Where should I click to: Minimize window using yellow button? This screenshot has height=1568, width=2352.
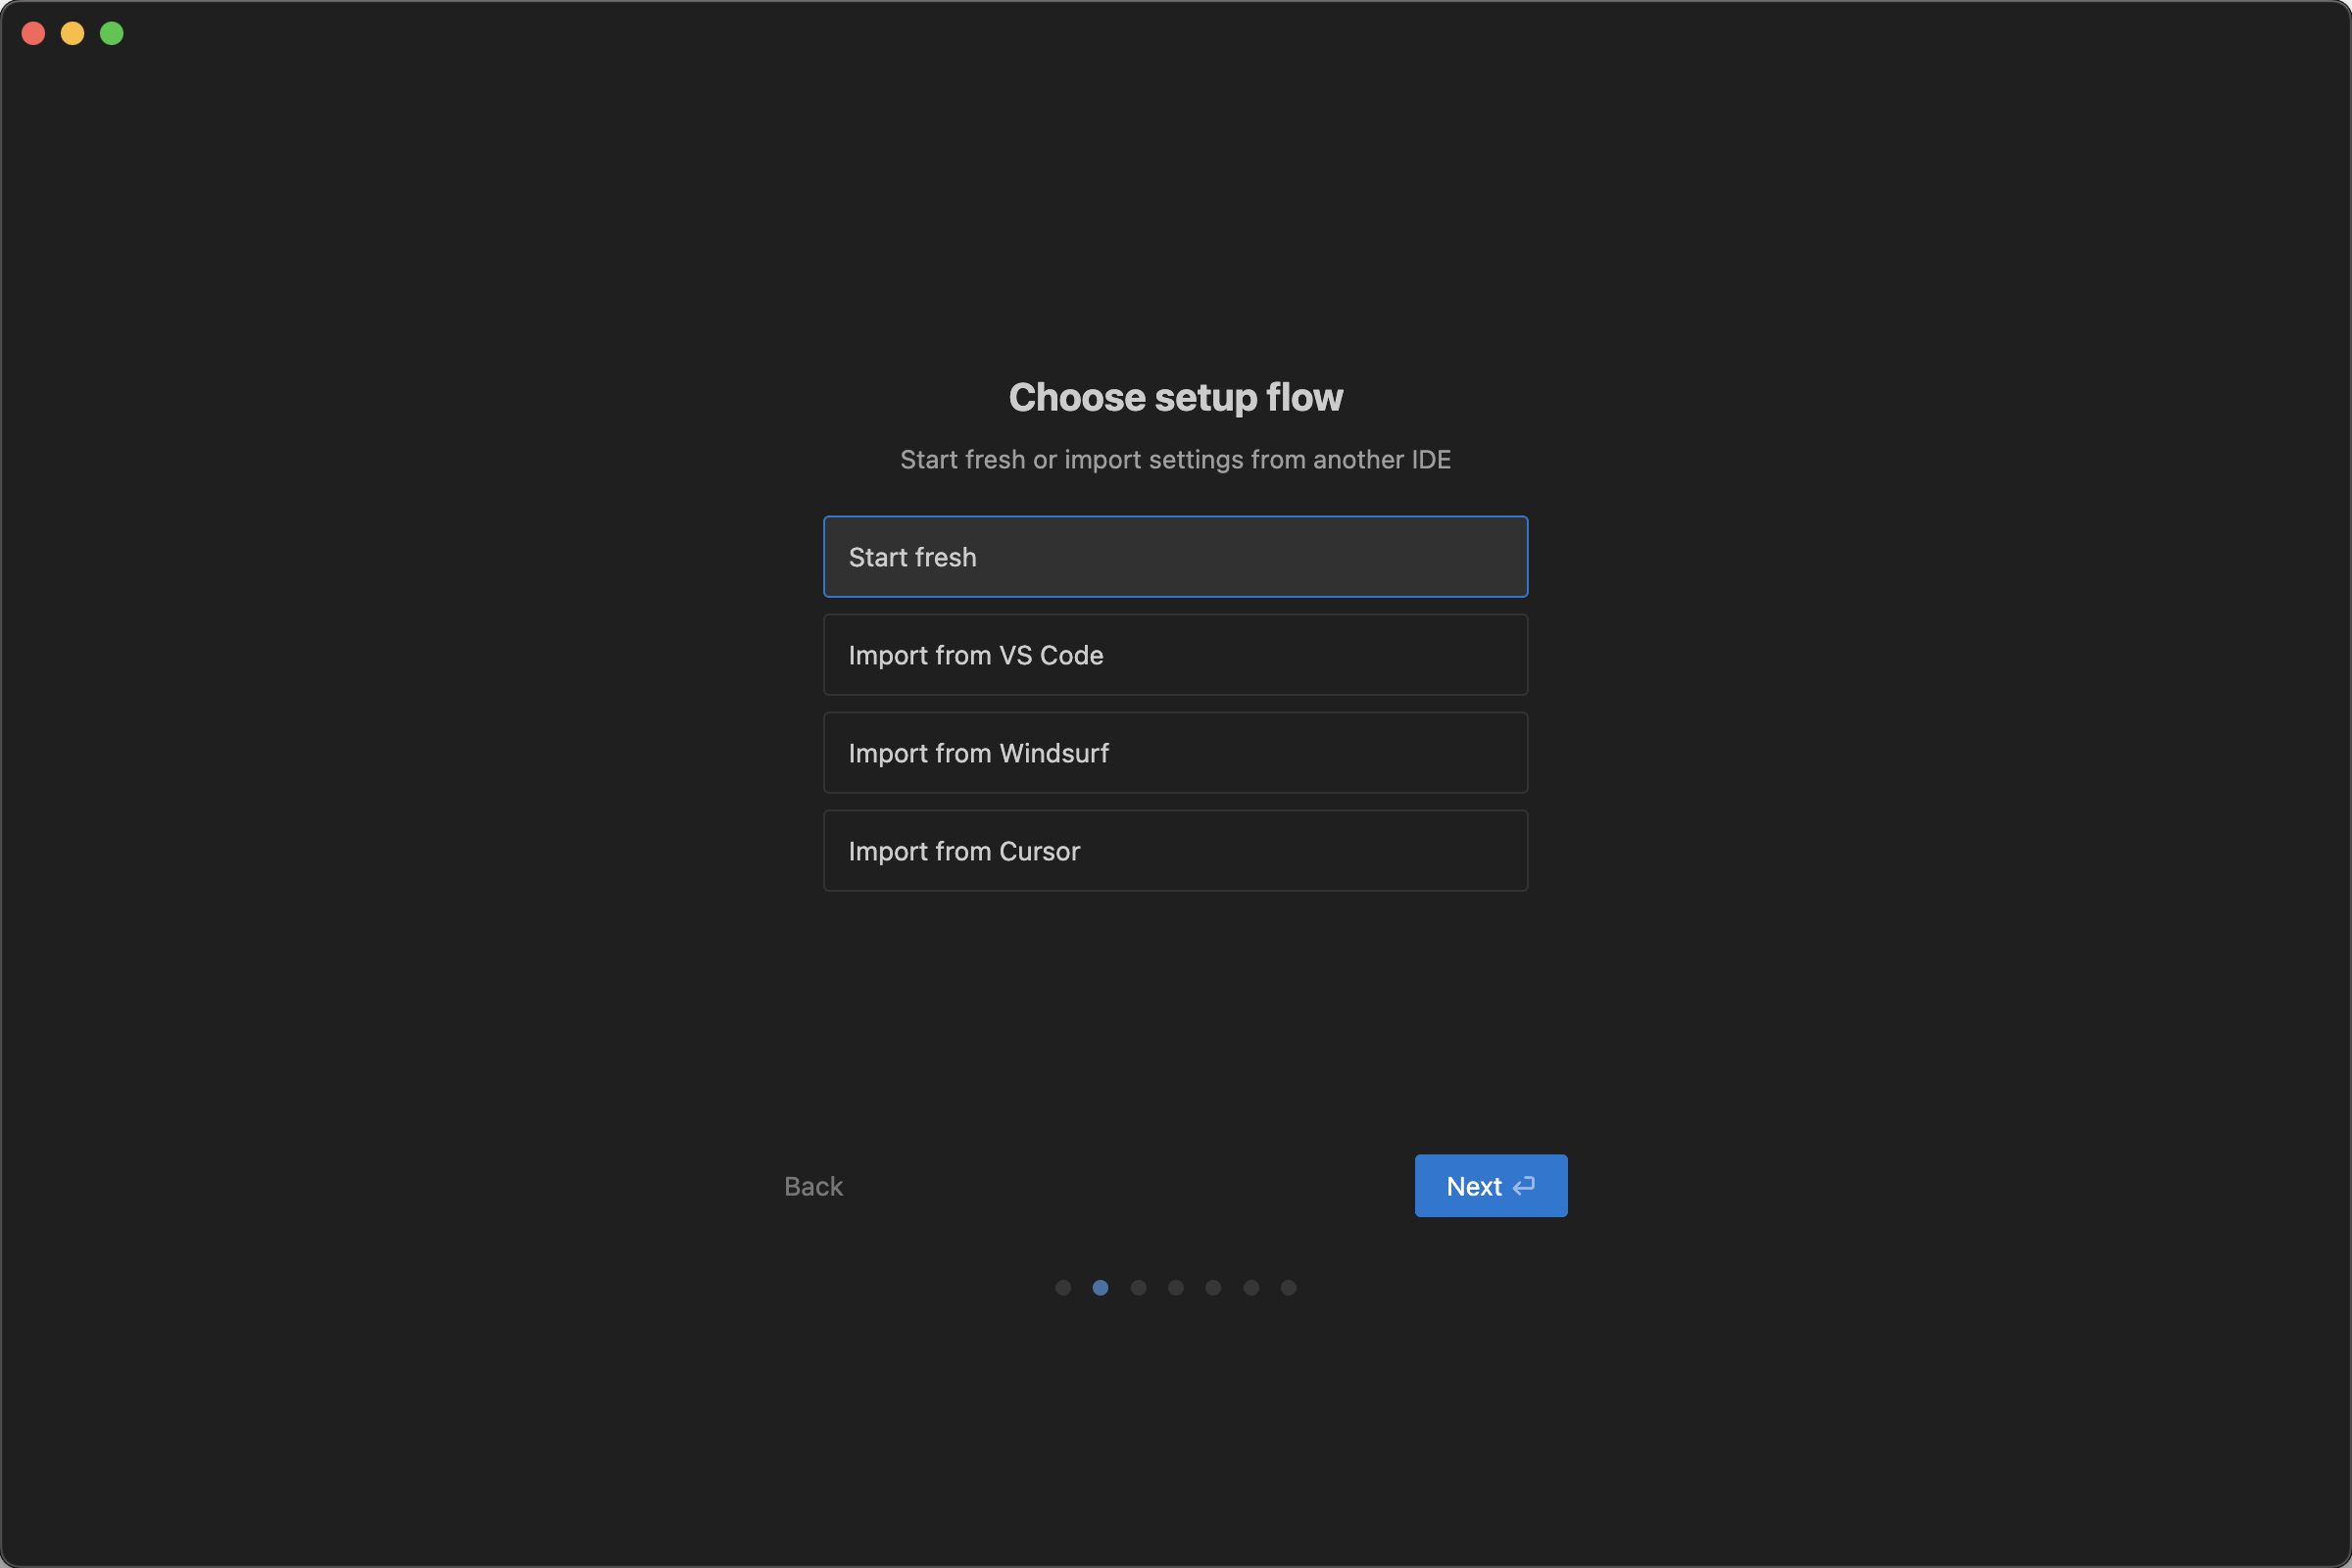pos(72,33)
